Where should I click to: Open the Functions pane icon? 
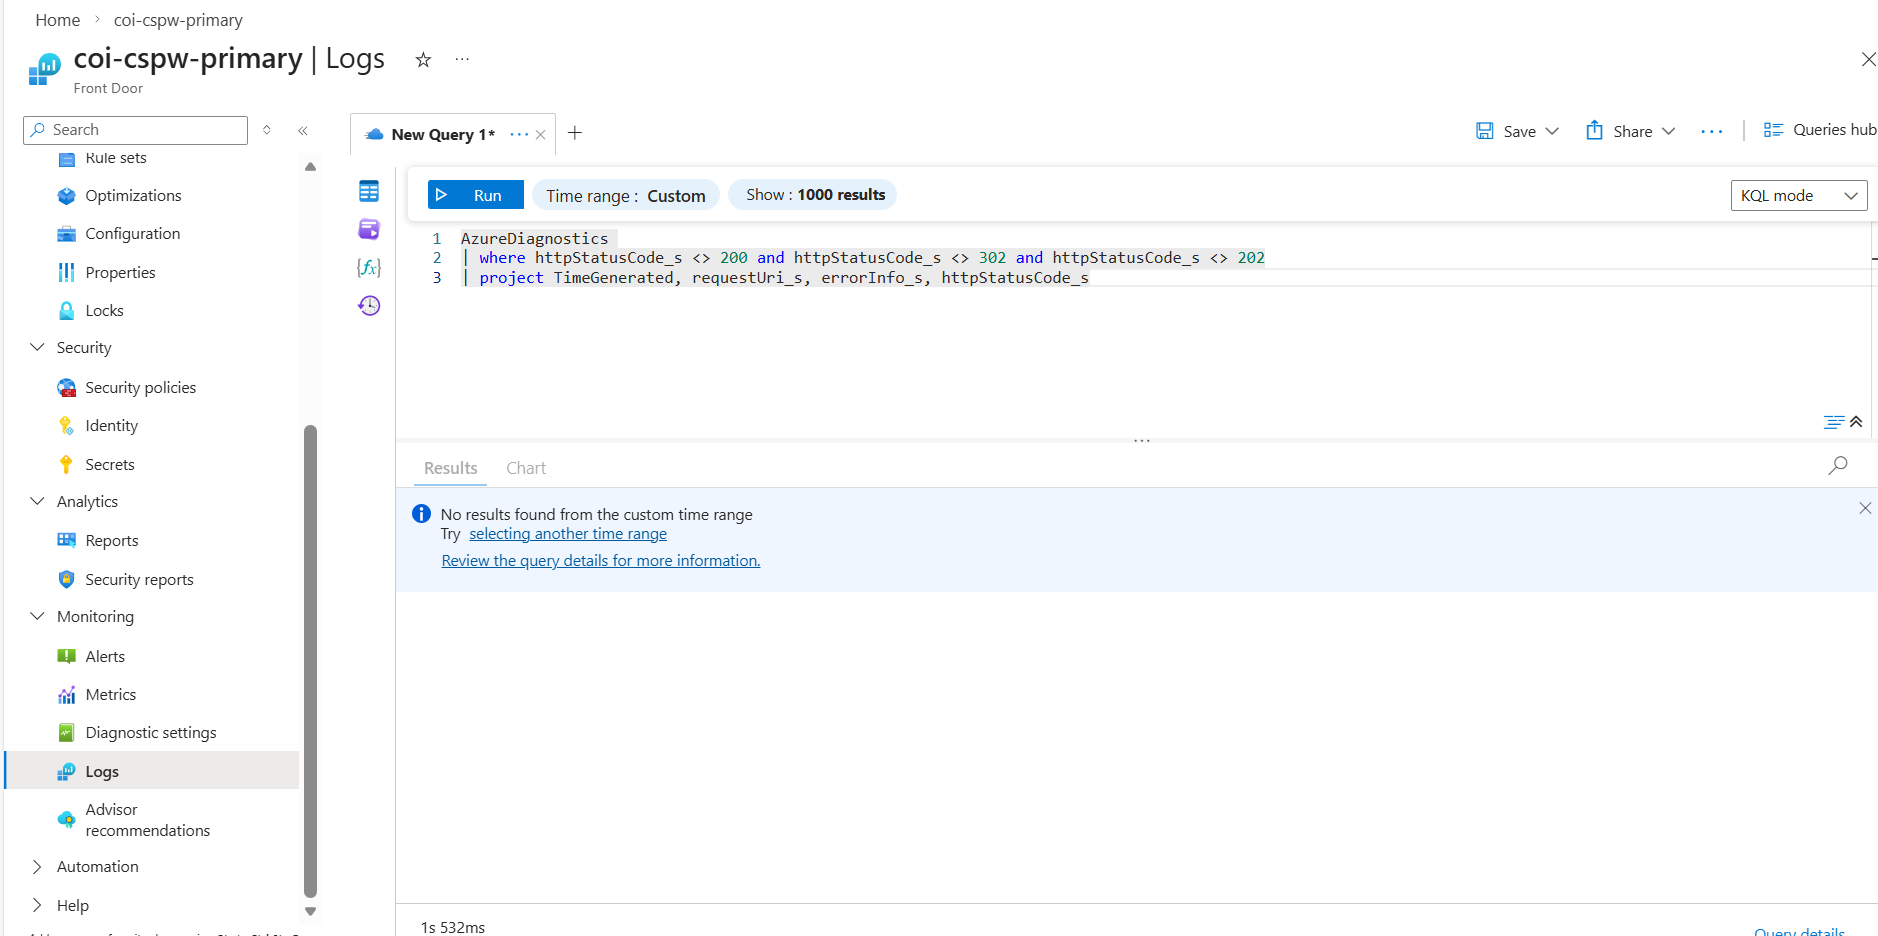point(369,267)
